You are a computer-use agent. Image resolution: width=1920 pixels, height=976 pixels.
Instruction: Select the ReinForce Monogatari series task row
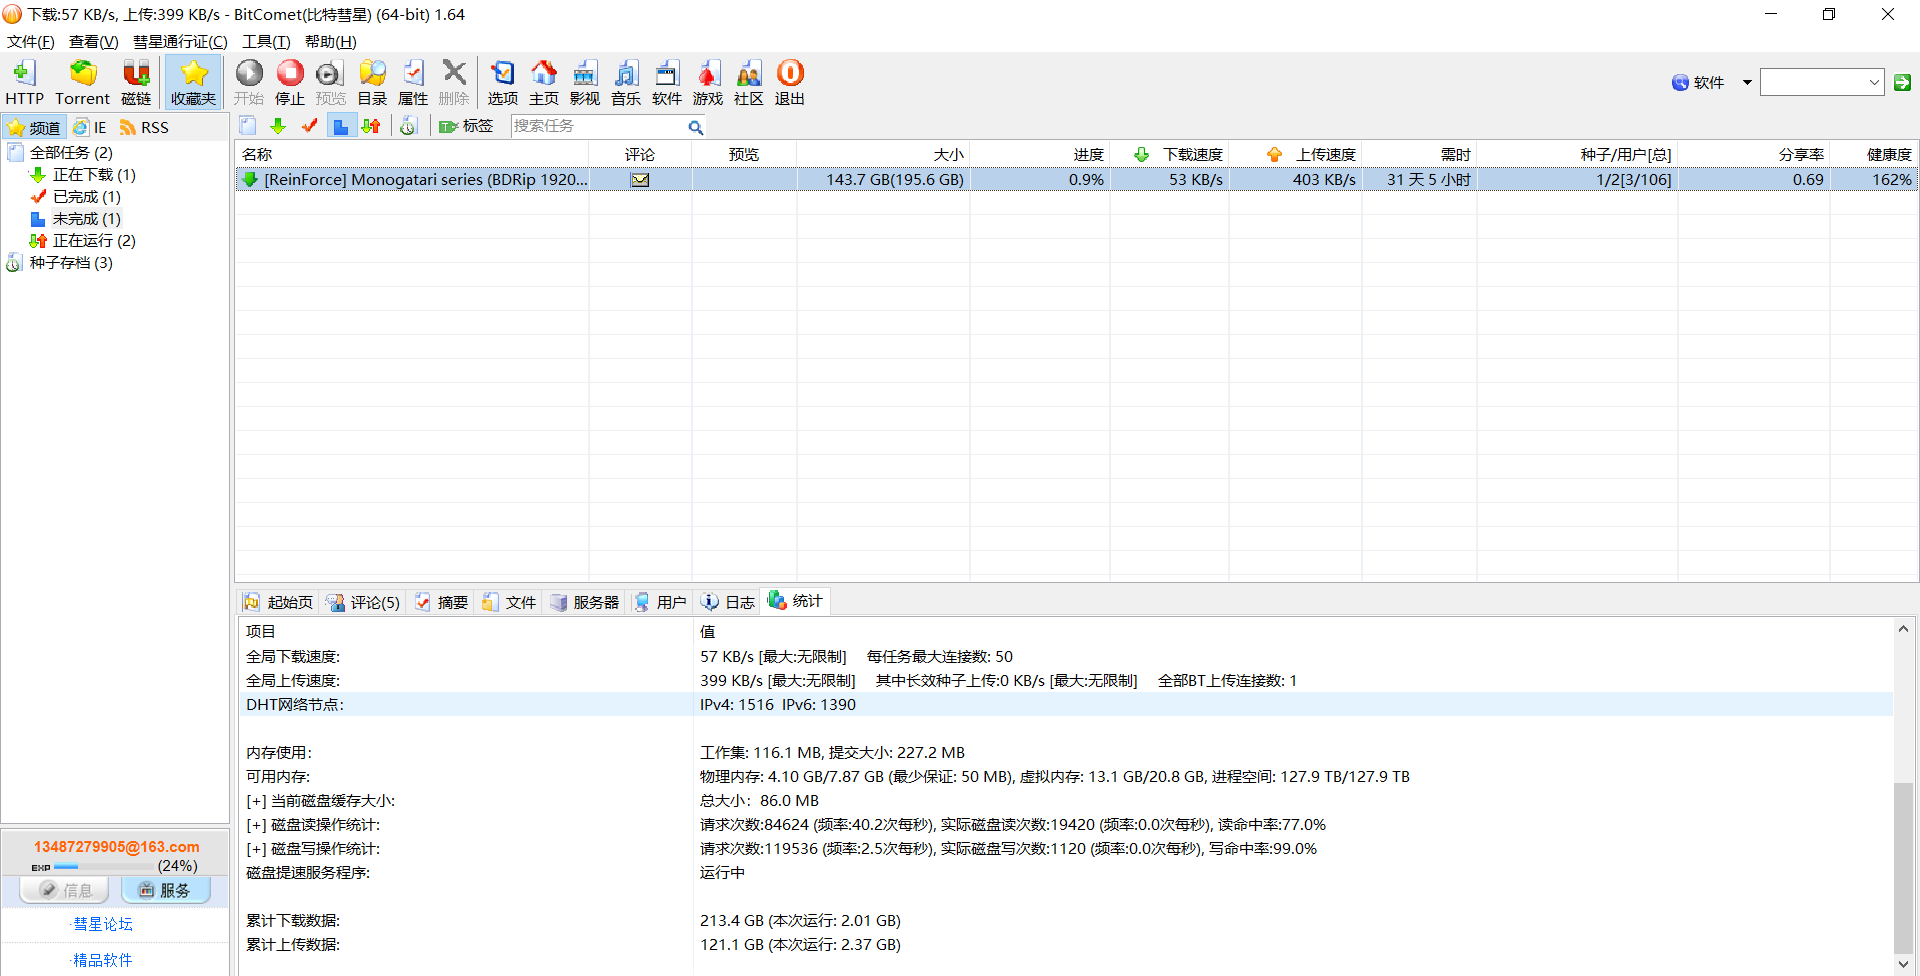(1077, 179)
